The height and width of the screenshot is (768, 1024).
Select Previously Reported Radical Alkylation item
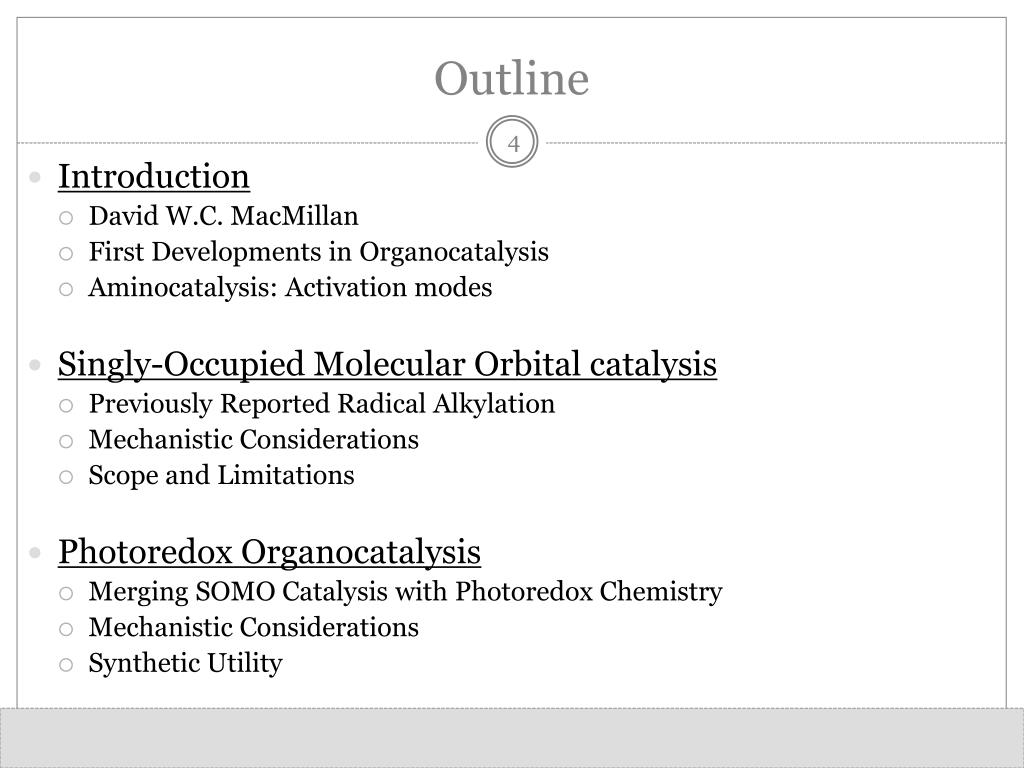(x=321, y=404)
